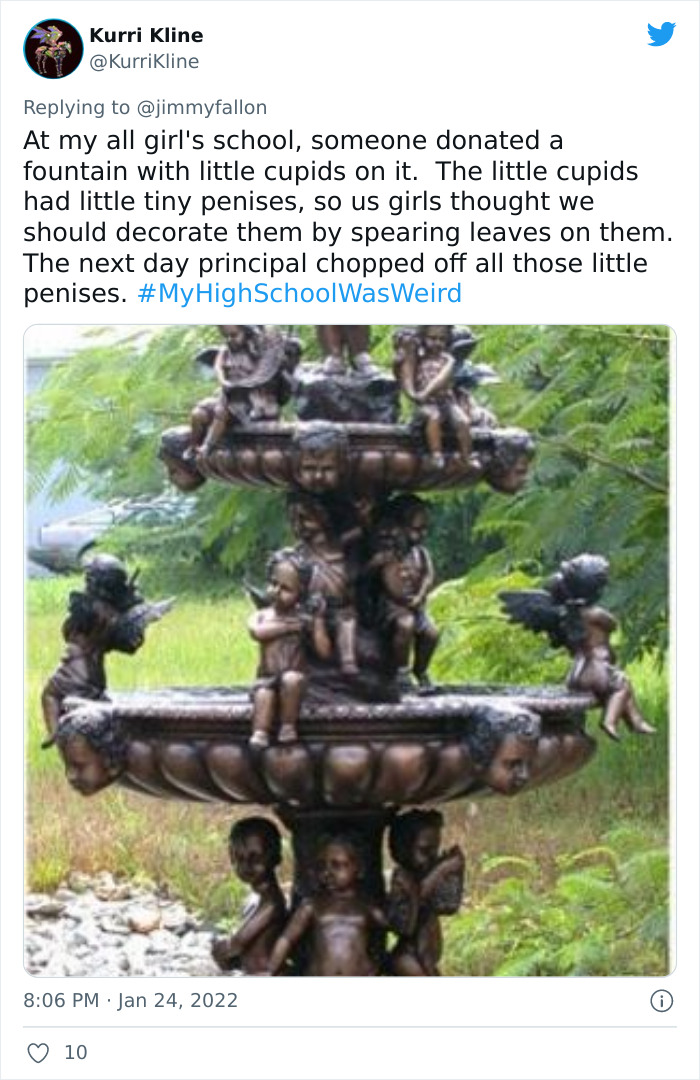Image resolution: width=700 pixels, height=1080 pixels.
Task: Click the fountain's base cherubs in the photo
Action: click(338, 895)
